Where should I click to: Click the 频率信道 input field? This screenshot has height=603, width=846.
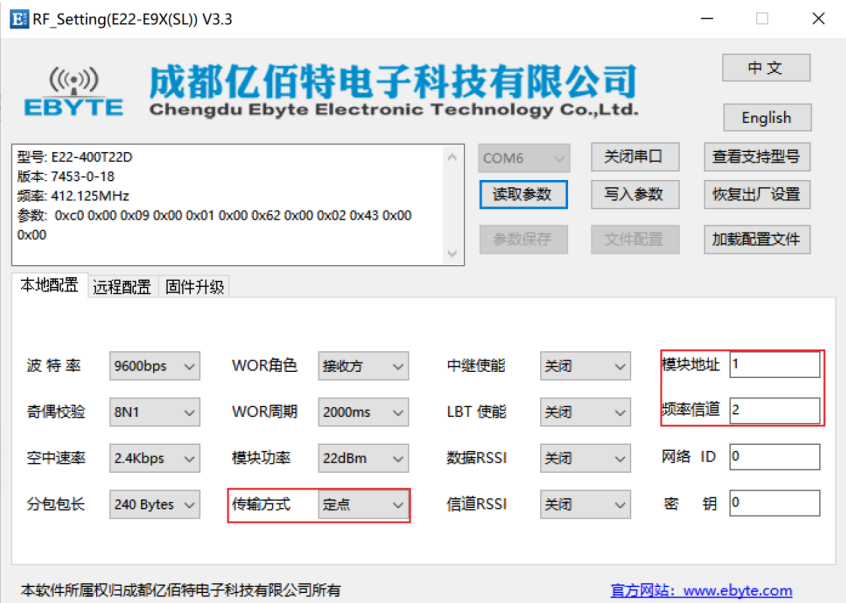775,410
